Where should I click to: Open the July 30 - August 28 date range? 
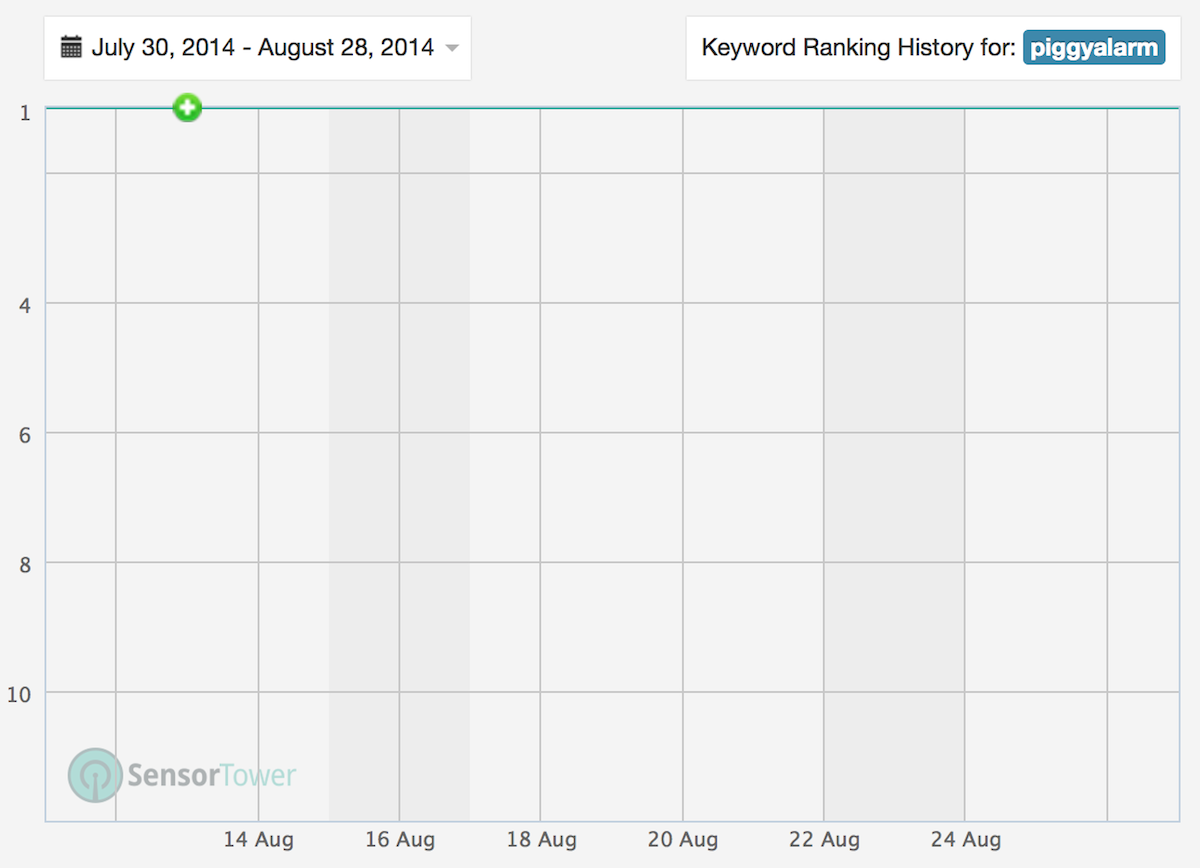pyautogui.click(x=262, y=47)
